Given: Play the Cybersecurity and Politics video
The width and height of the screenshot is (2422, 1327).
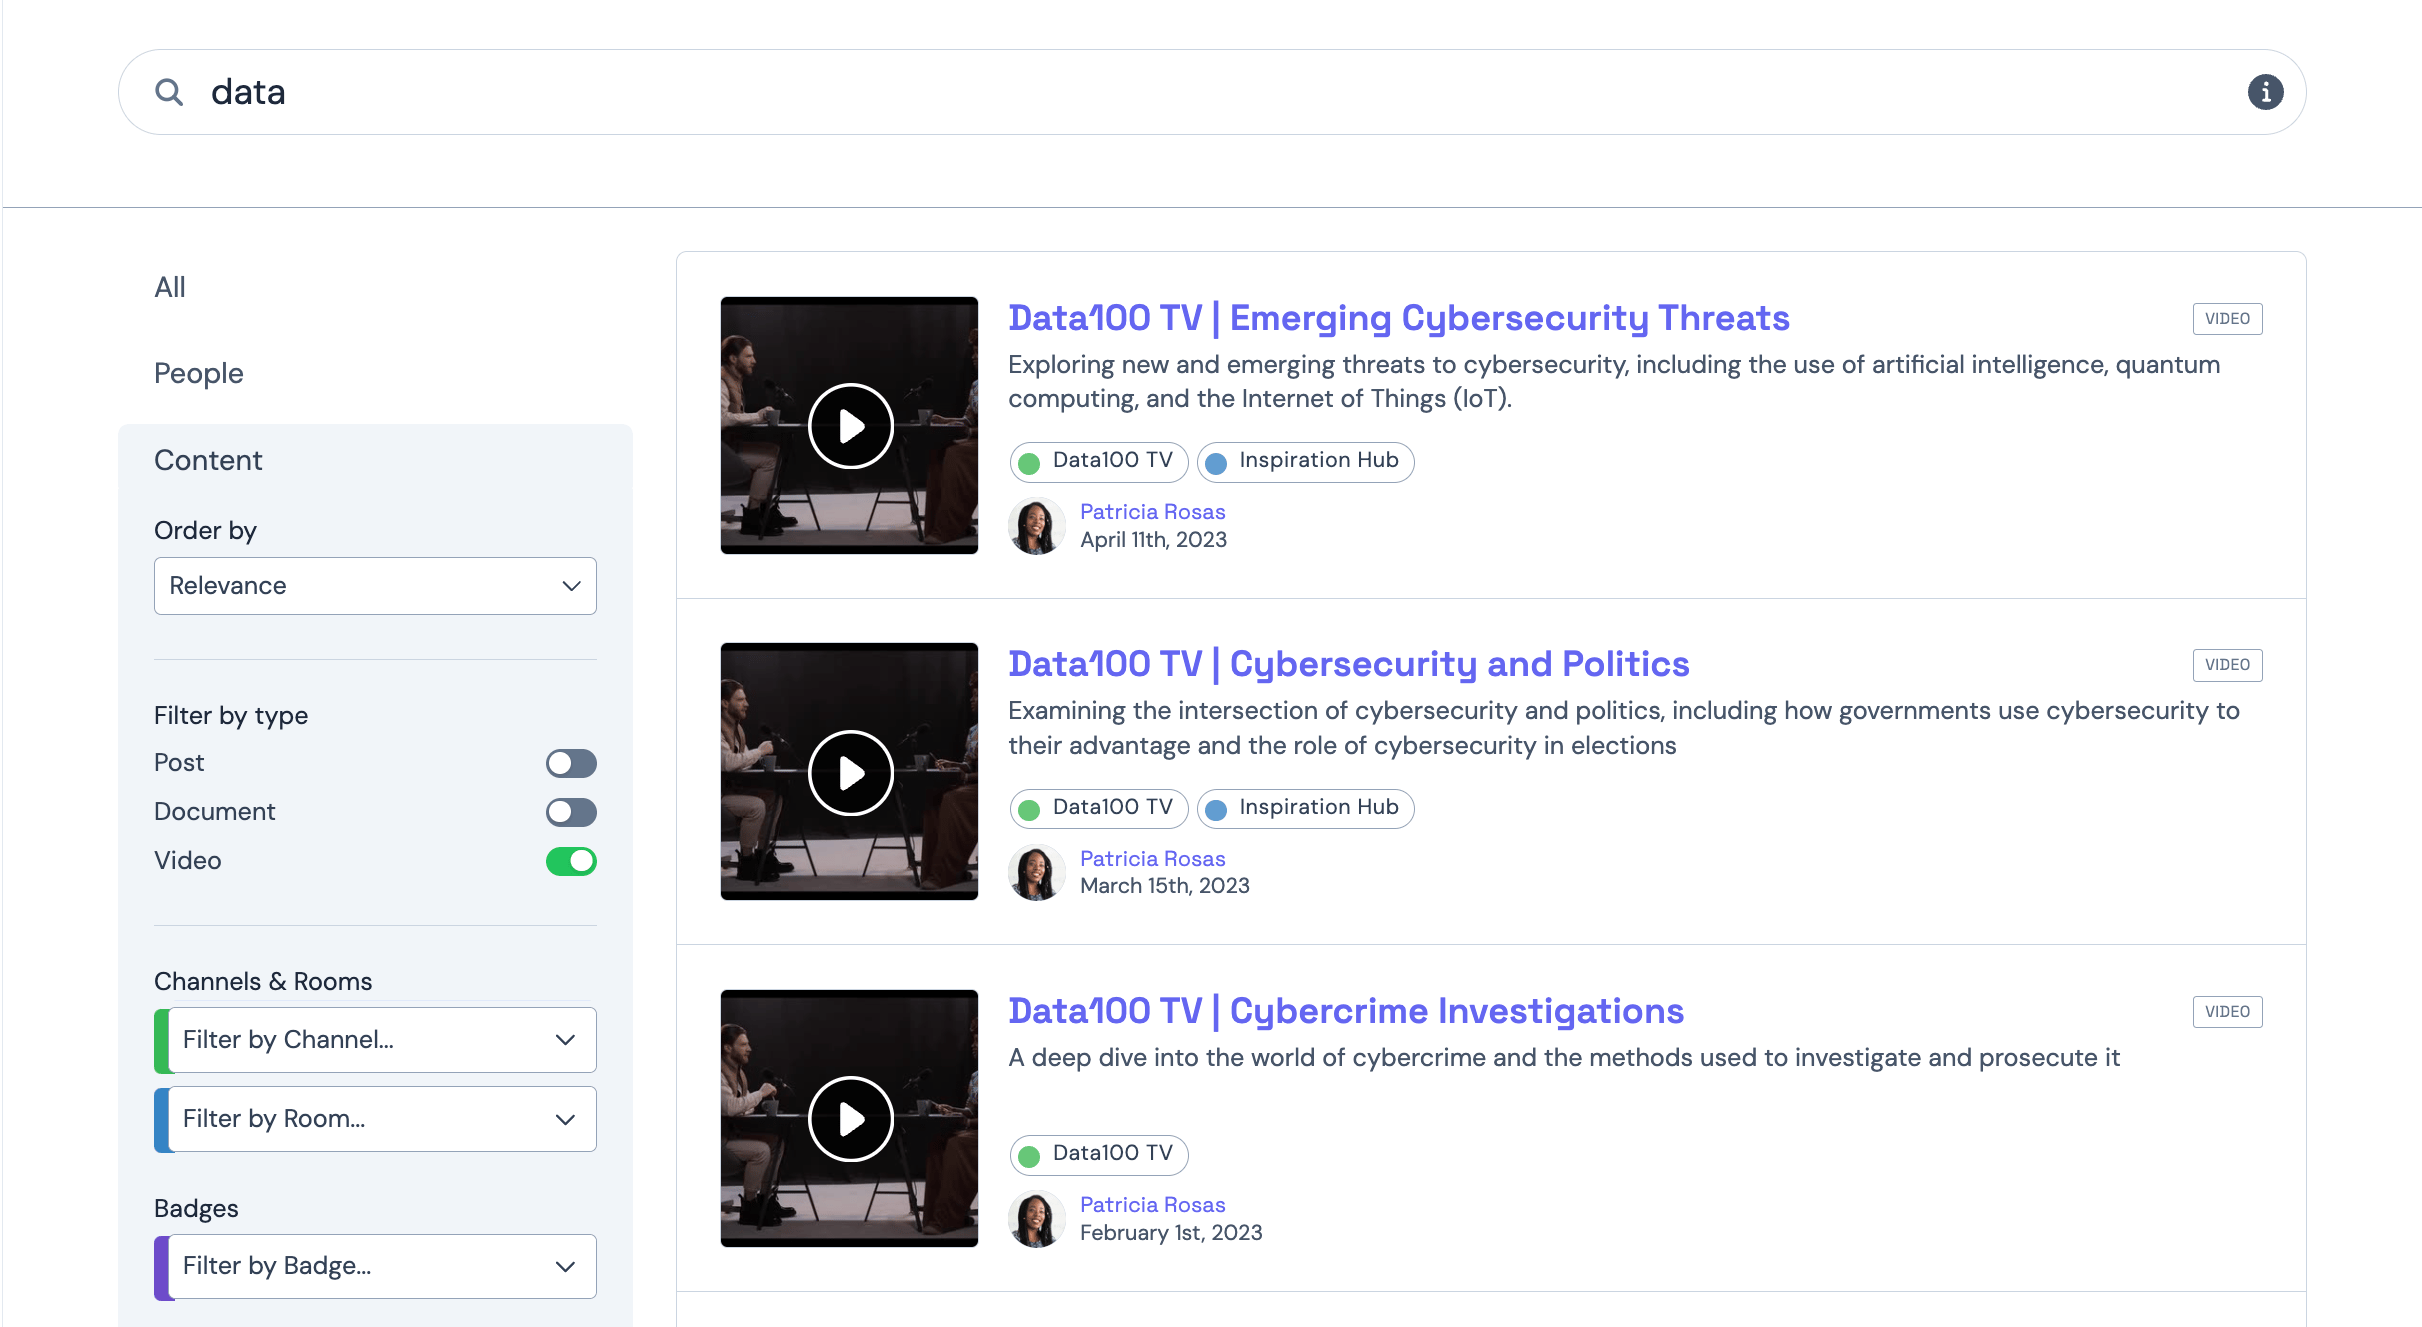Looking at the screenshot, I should point(850,773).
